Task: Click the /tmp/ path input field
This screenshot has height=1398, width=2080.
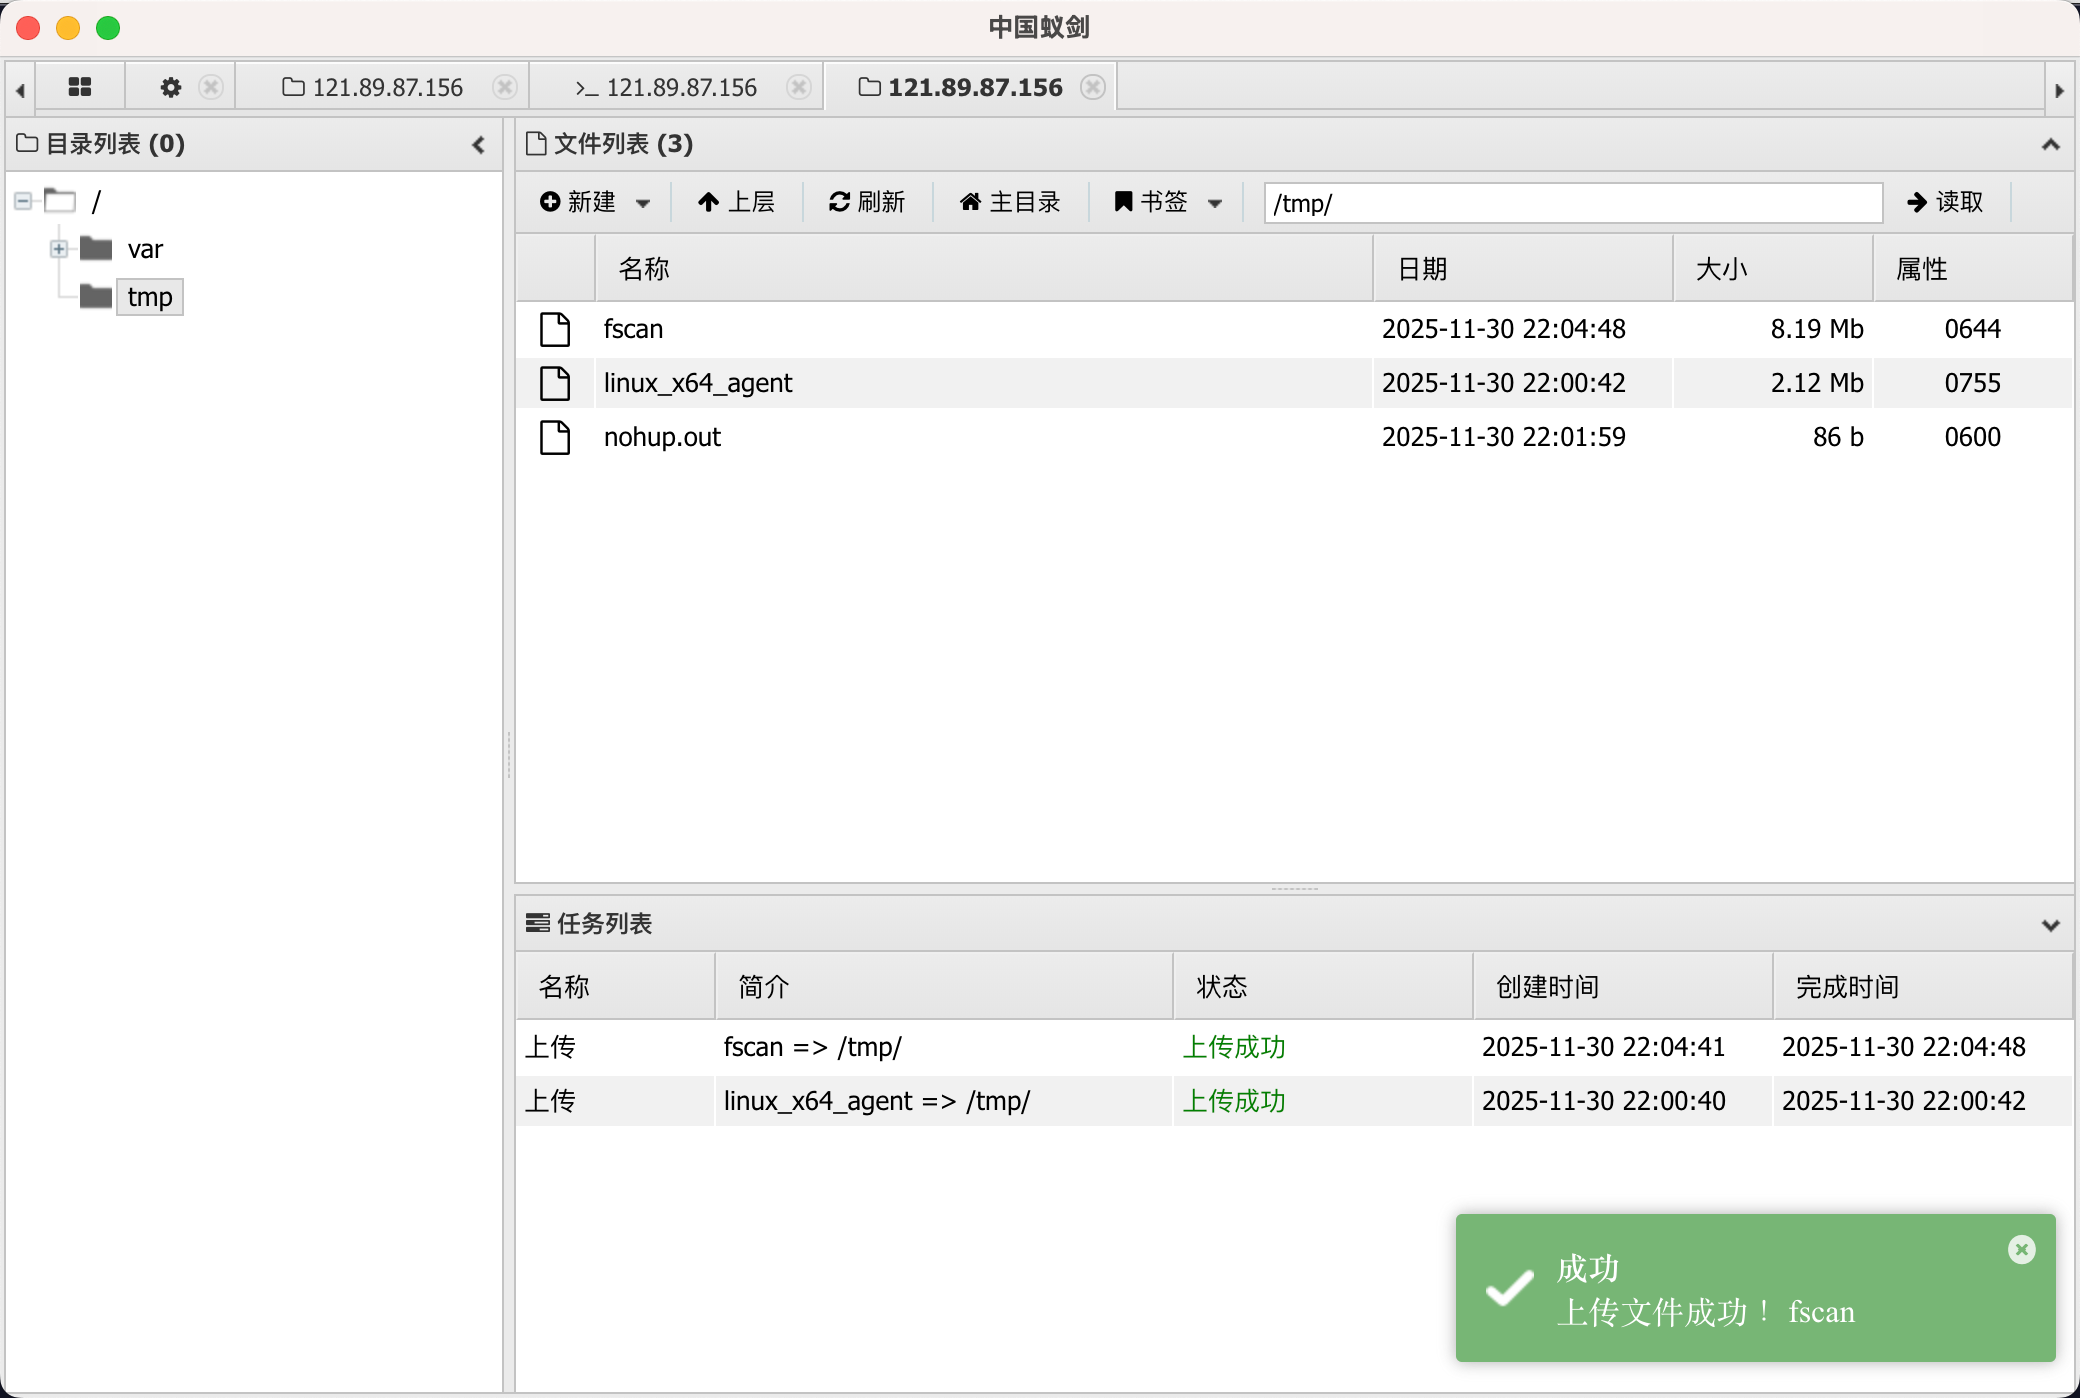Action: [1572, 203]
